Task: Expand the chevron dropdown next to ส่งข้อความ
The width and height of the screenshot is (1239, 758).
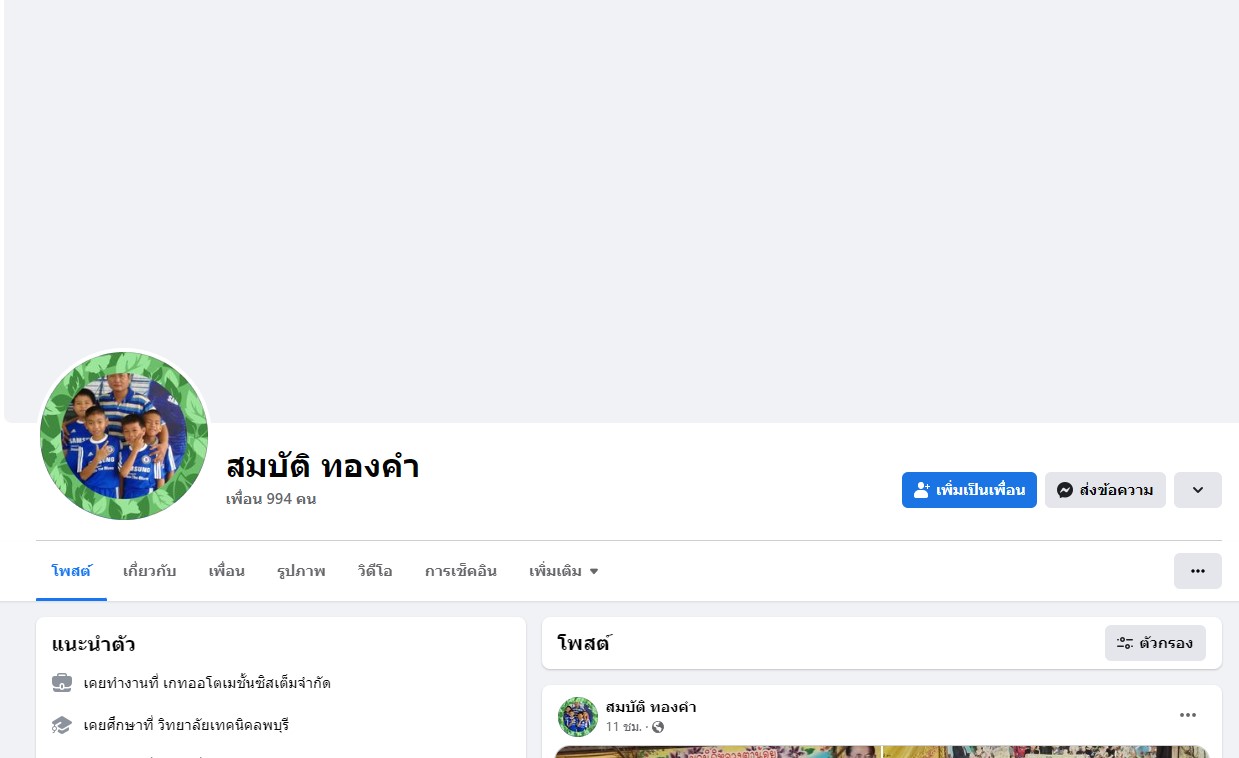Action: (1198, 490)
